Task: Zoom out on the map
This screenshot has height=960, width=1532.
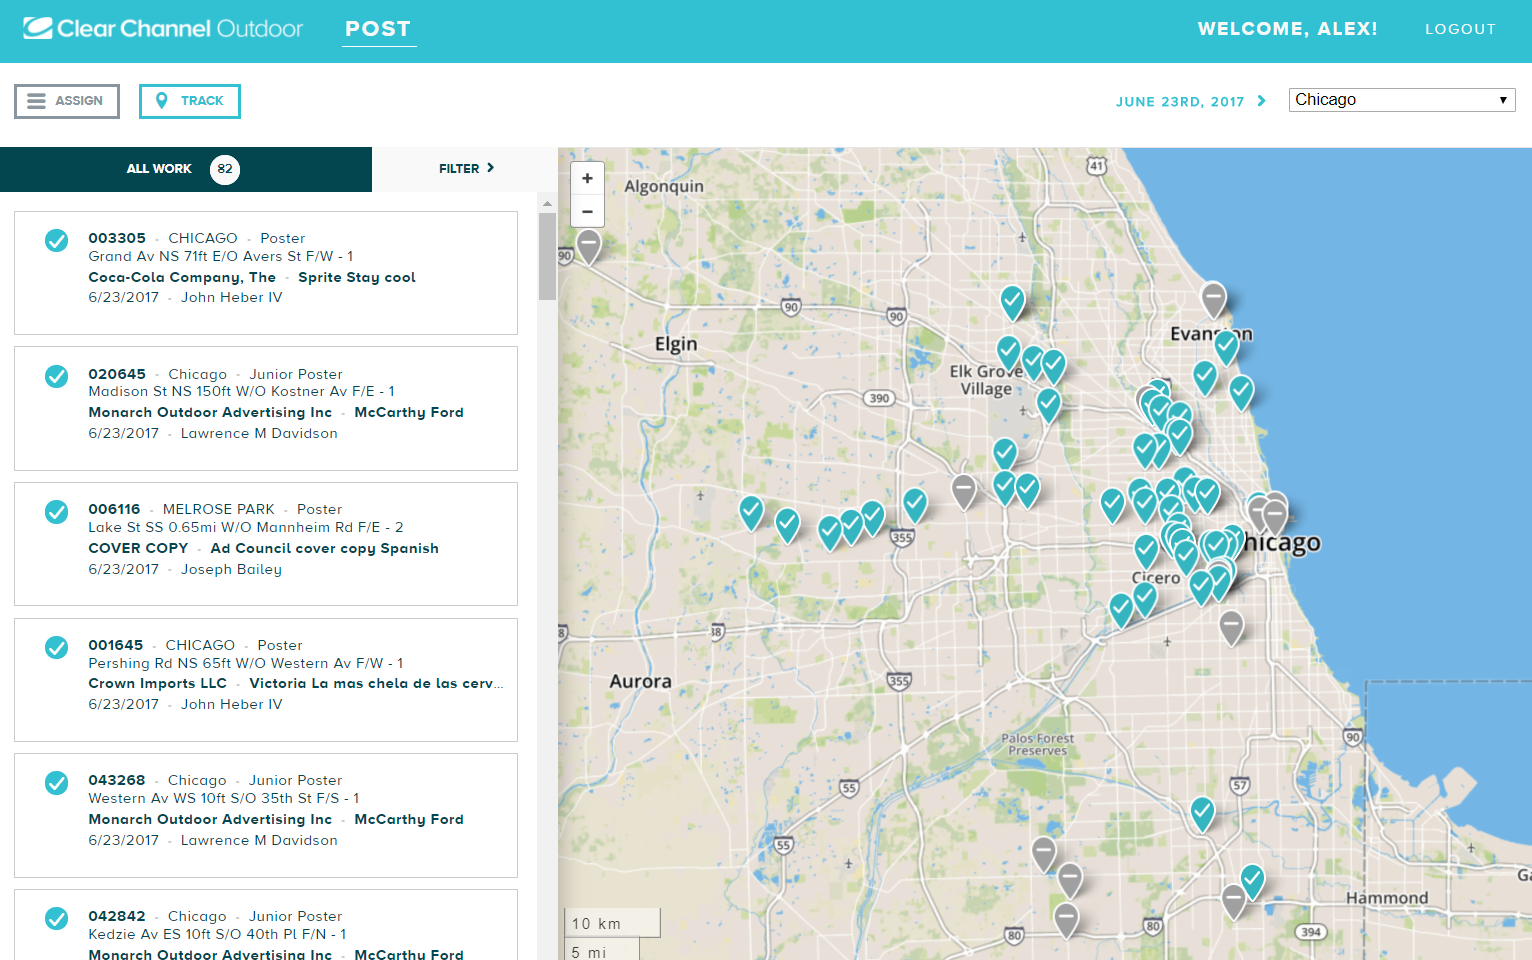Action: click(x=587, y=211)
